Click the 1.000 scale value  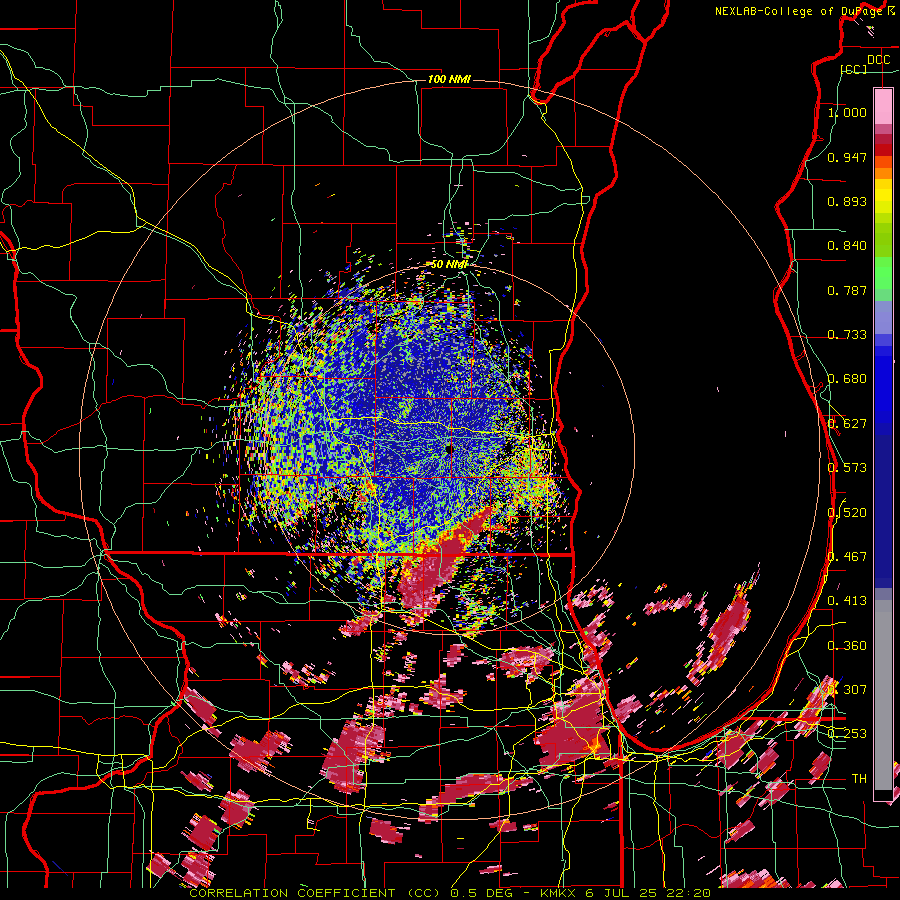(x=847, y=112)
